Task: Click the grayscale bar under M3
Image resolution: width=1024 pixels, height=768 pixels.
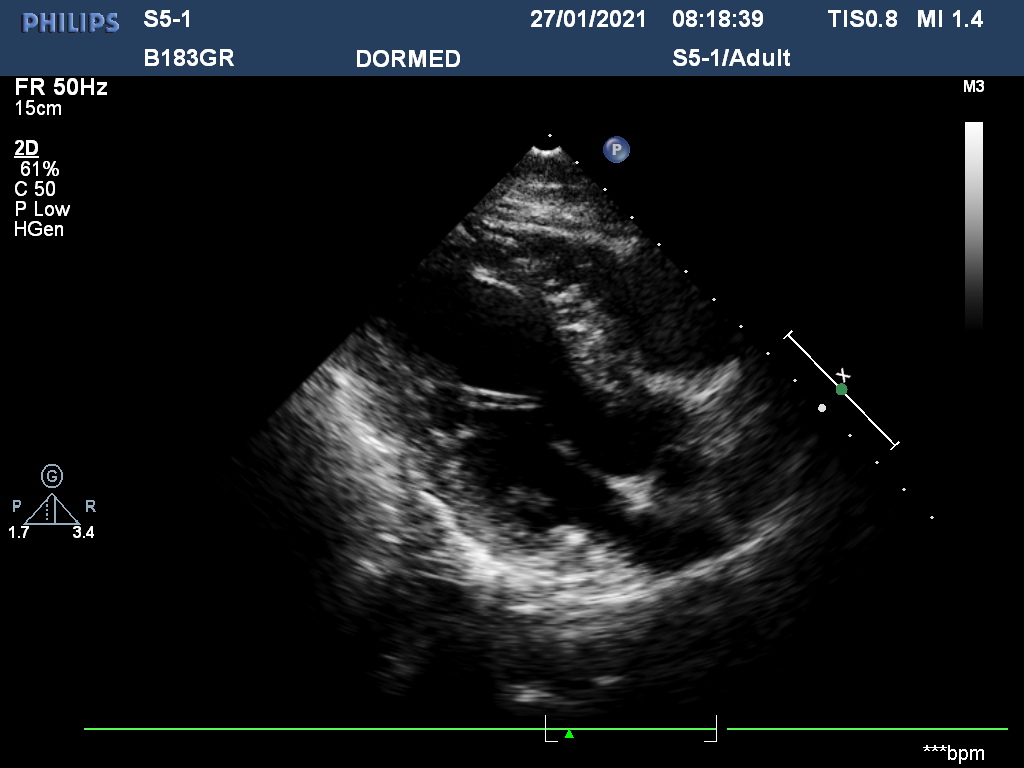Action: point(973,224)
